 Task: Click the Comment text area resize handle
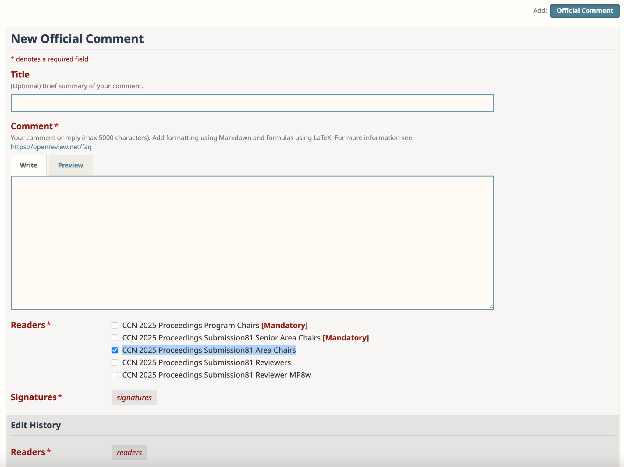(491, 307)
